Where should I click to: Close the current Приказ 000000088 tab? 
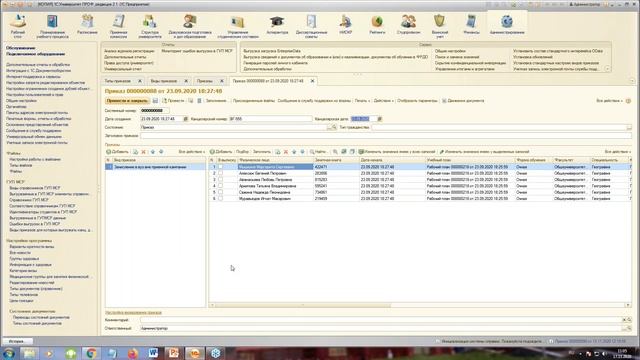tap(312, 81)
